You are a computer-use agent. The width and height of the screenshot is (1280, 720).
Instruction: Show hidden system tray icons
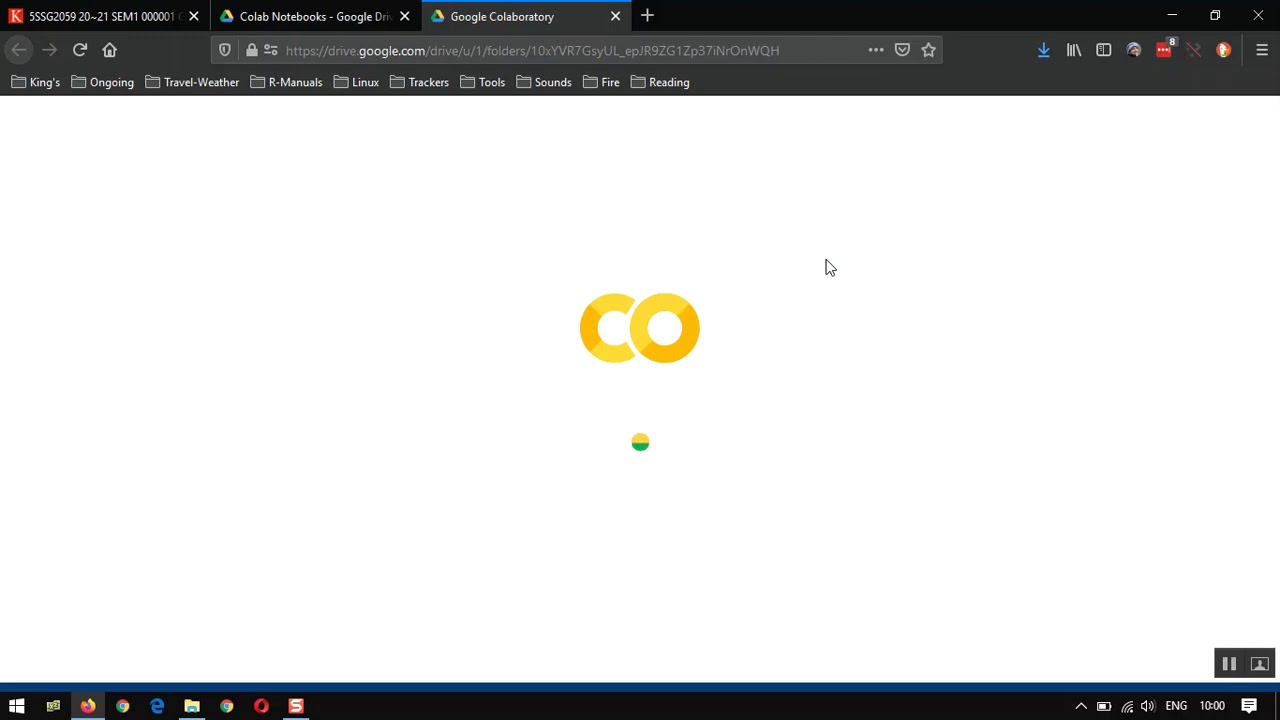click(1081, 706)
